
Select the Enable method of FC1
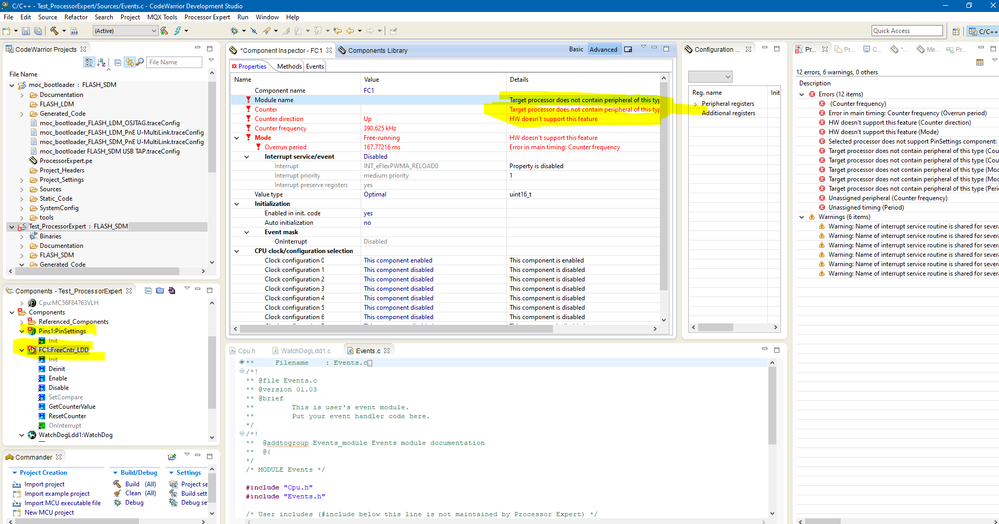[58, 378]
